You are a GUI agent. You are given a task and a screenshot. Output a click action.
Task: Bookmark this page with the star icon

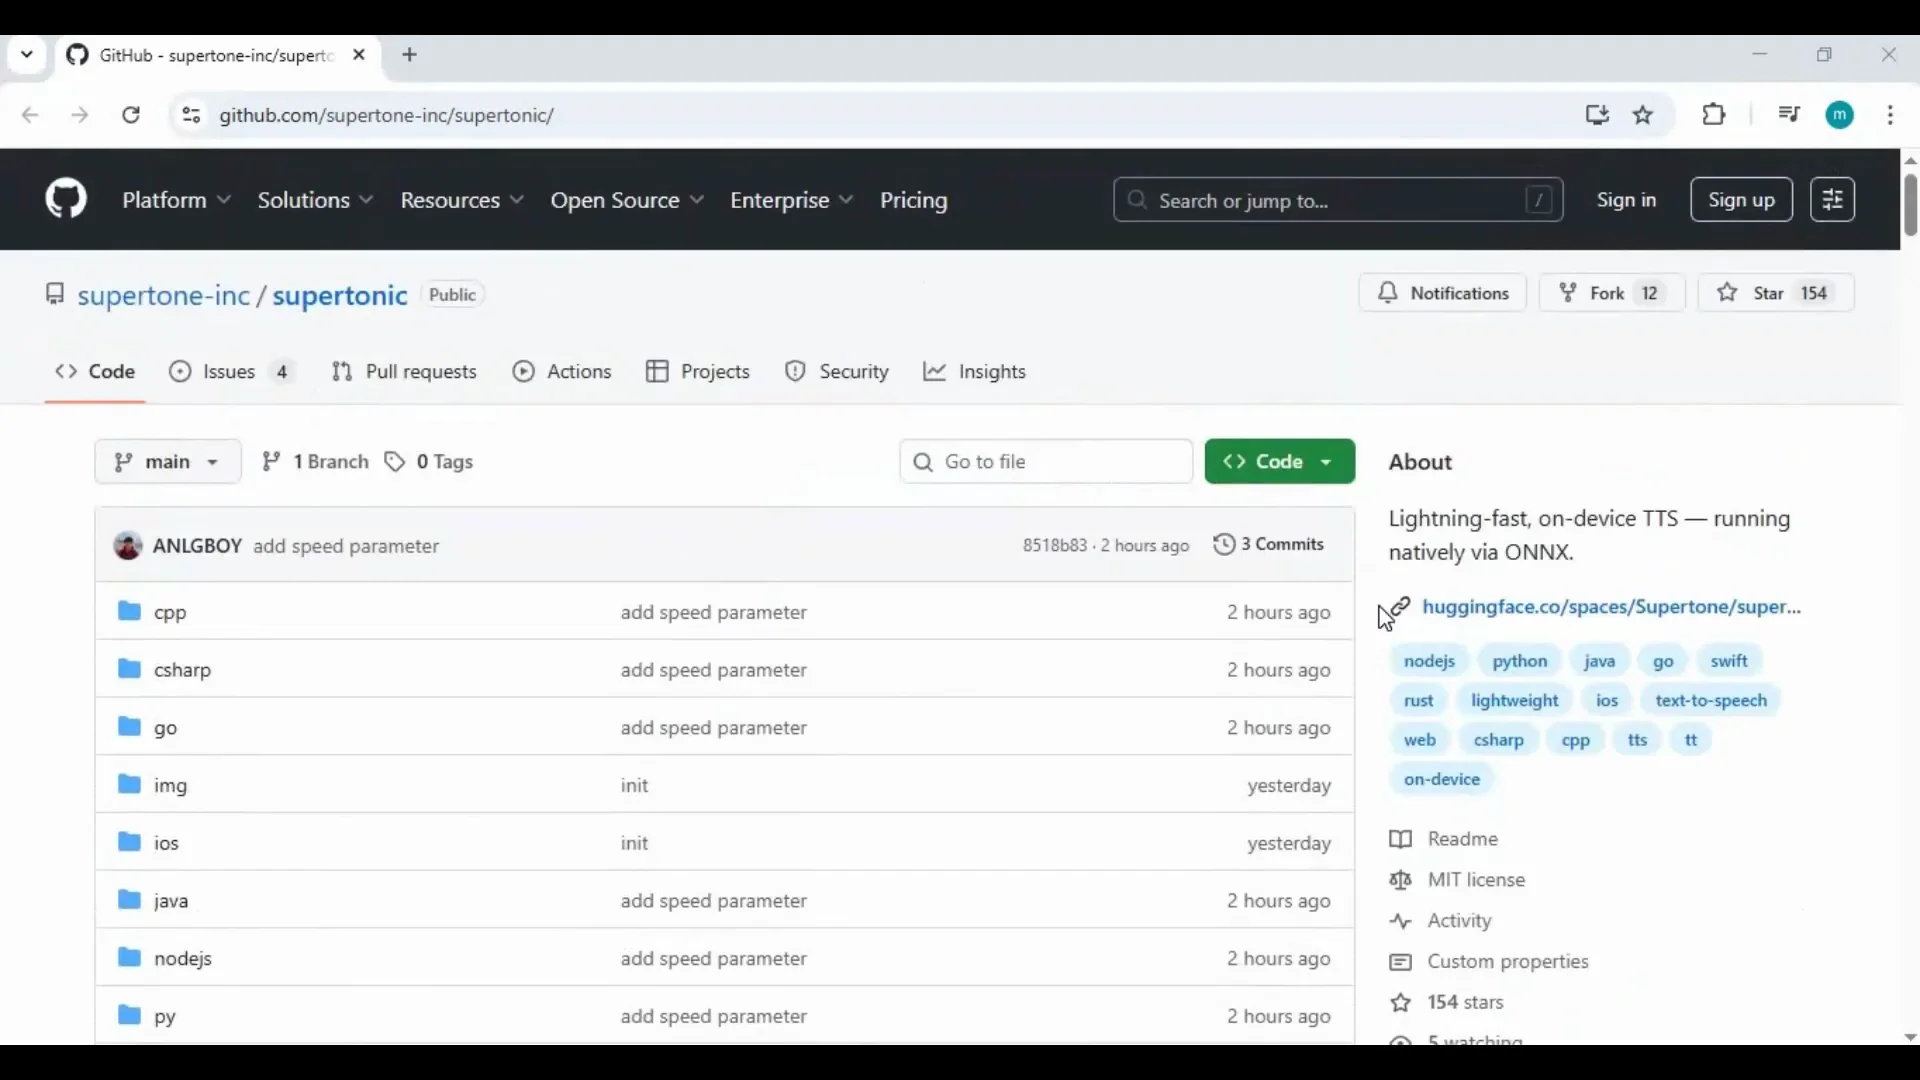click(1643, 115)
